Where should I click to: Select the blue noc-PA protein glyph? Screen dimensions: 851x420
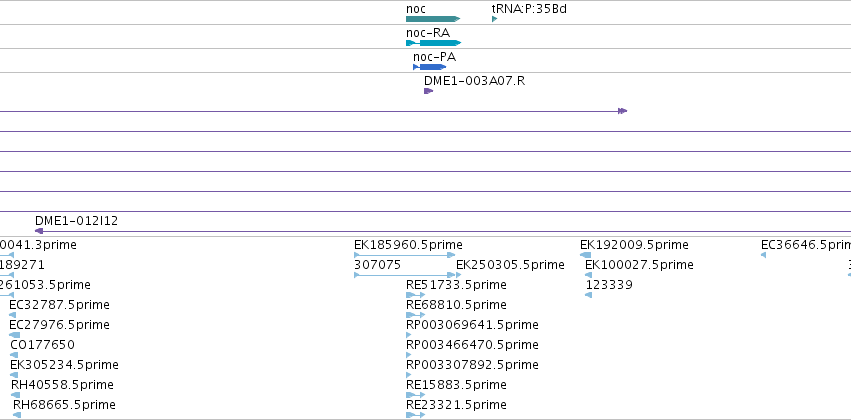pyautogui.click(x=429, y=67)
